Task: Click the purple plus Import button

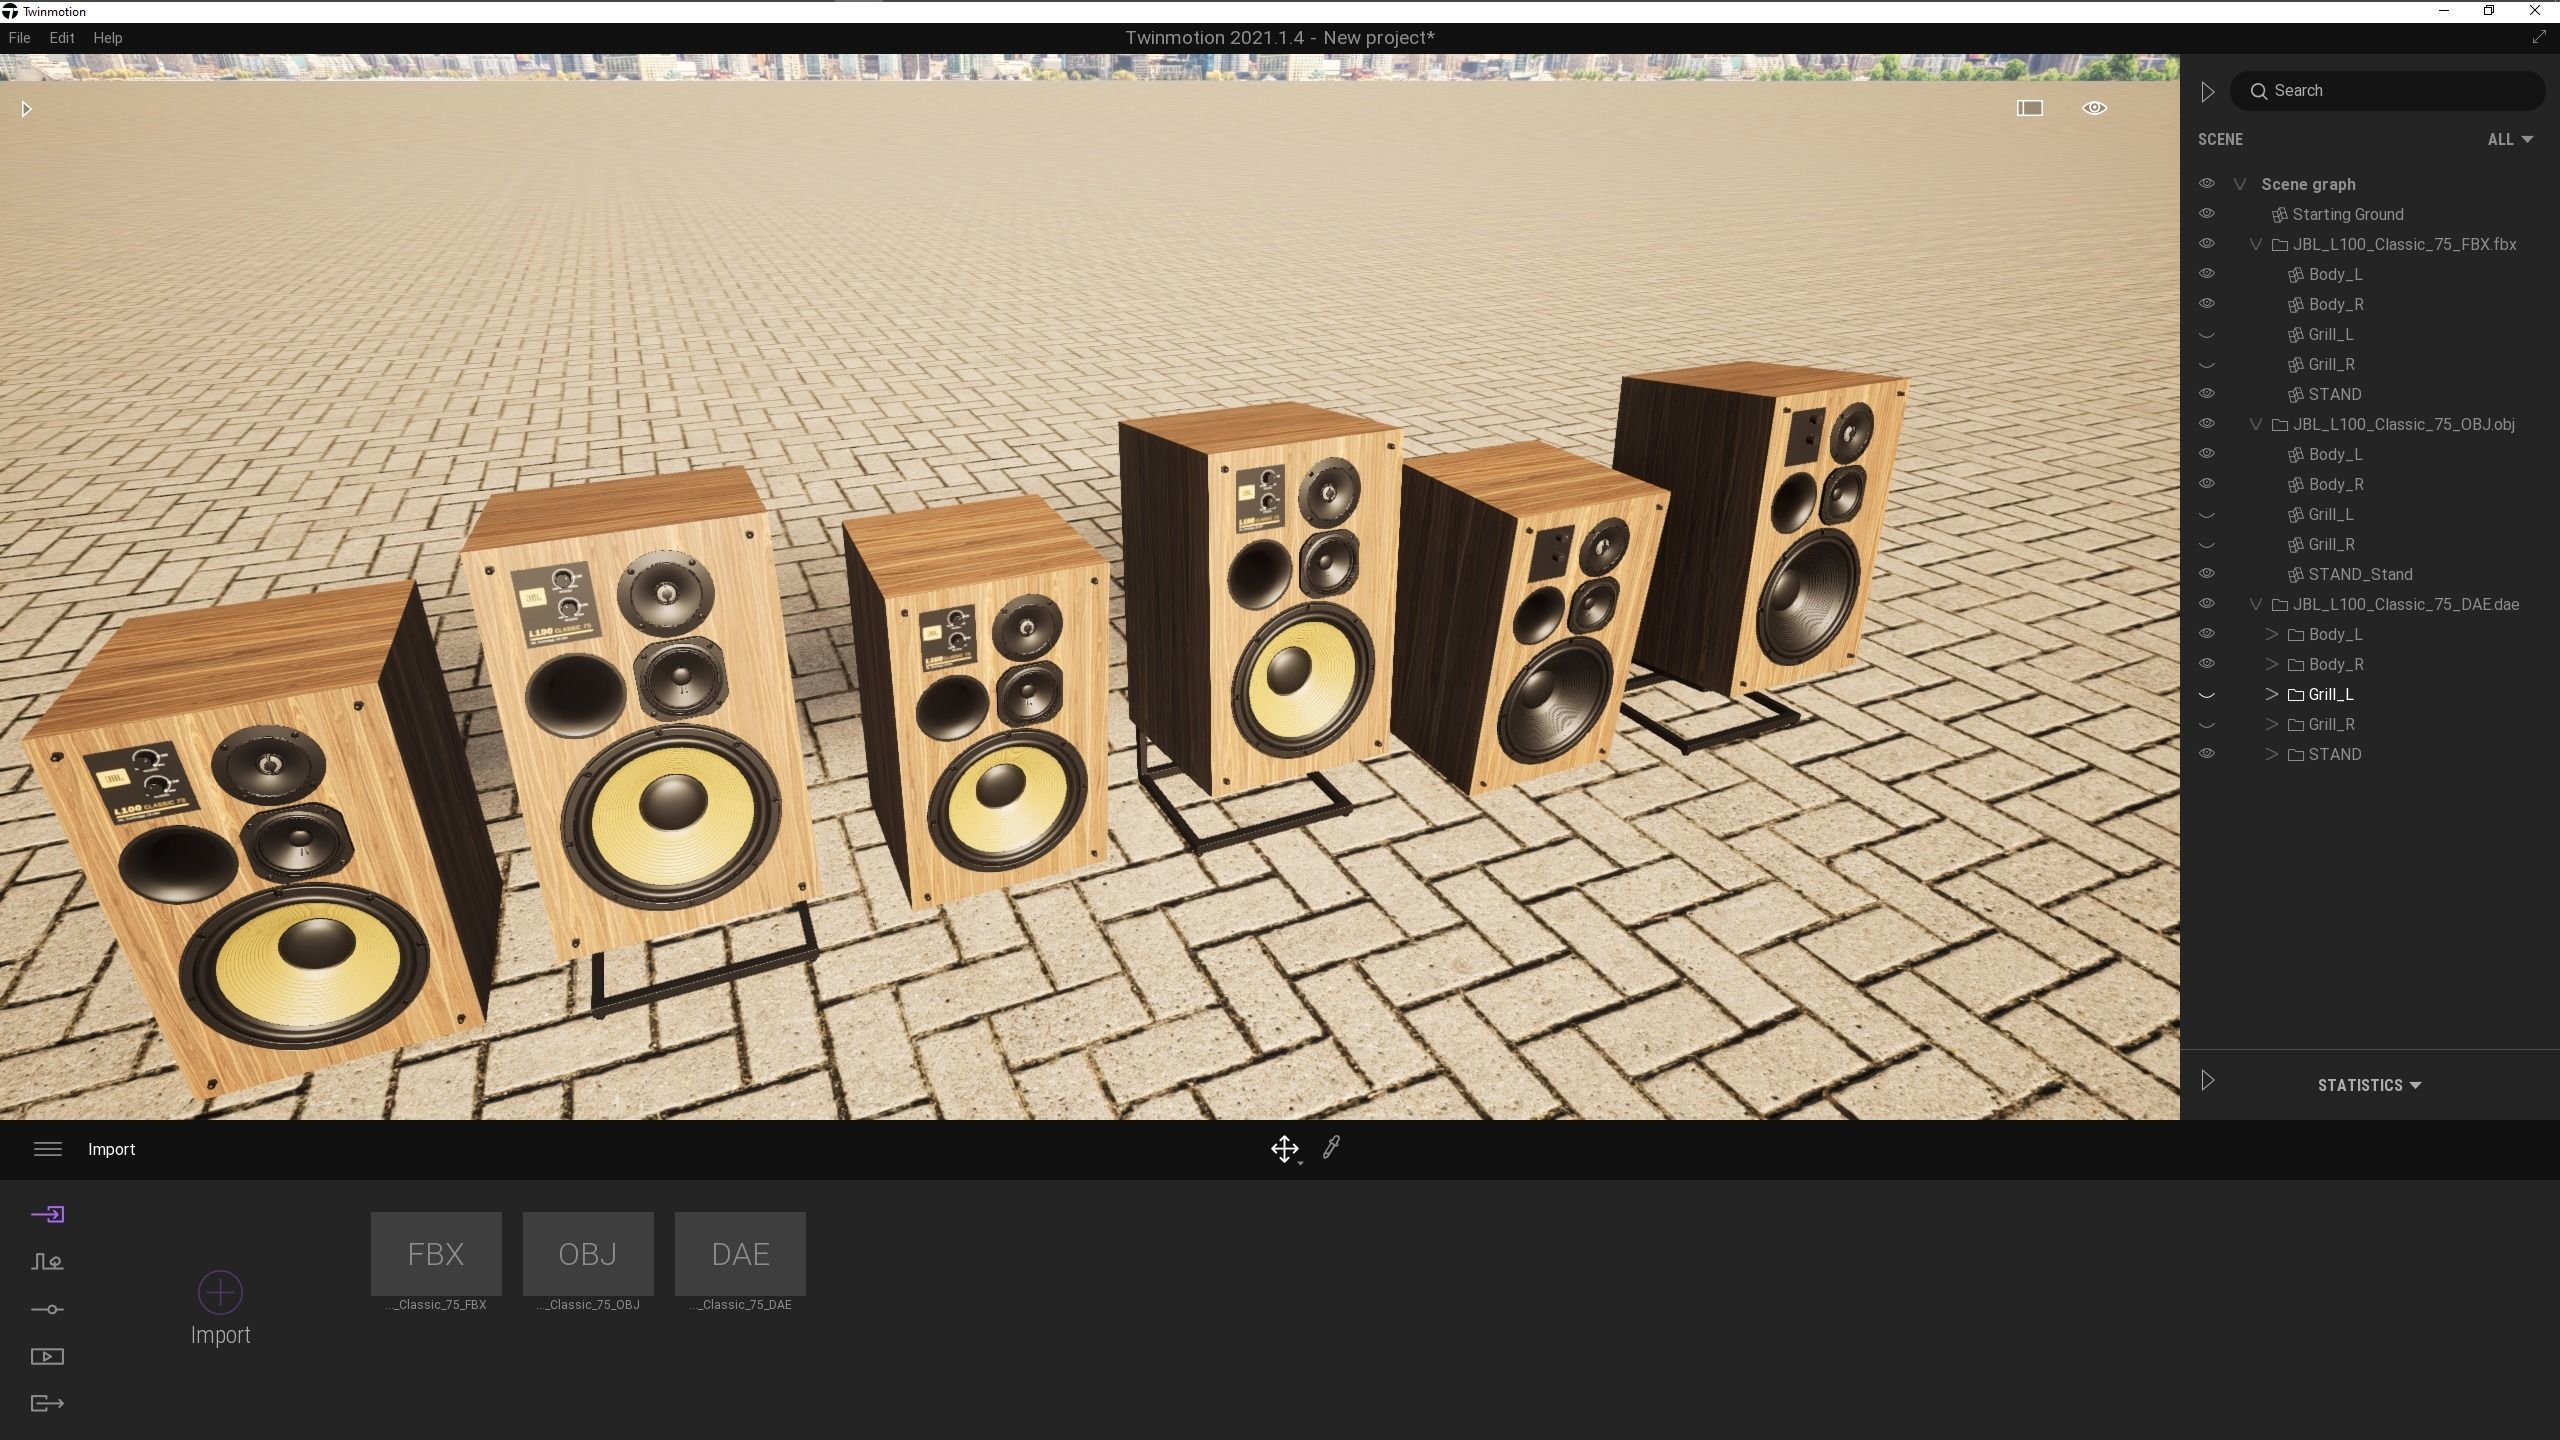Action: point(220,1293)
